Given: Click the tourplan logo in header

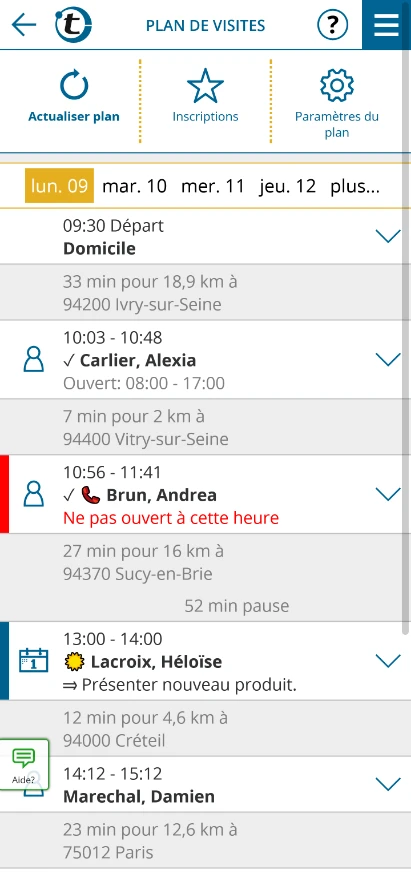Looking at the screenshot, I should point(73,25).
